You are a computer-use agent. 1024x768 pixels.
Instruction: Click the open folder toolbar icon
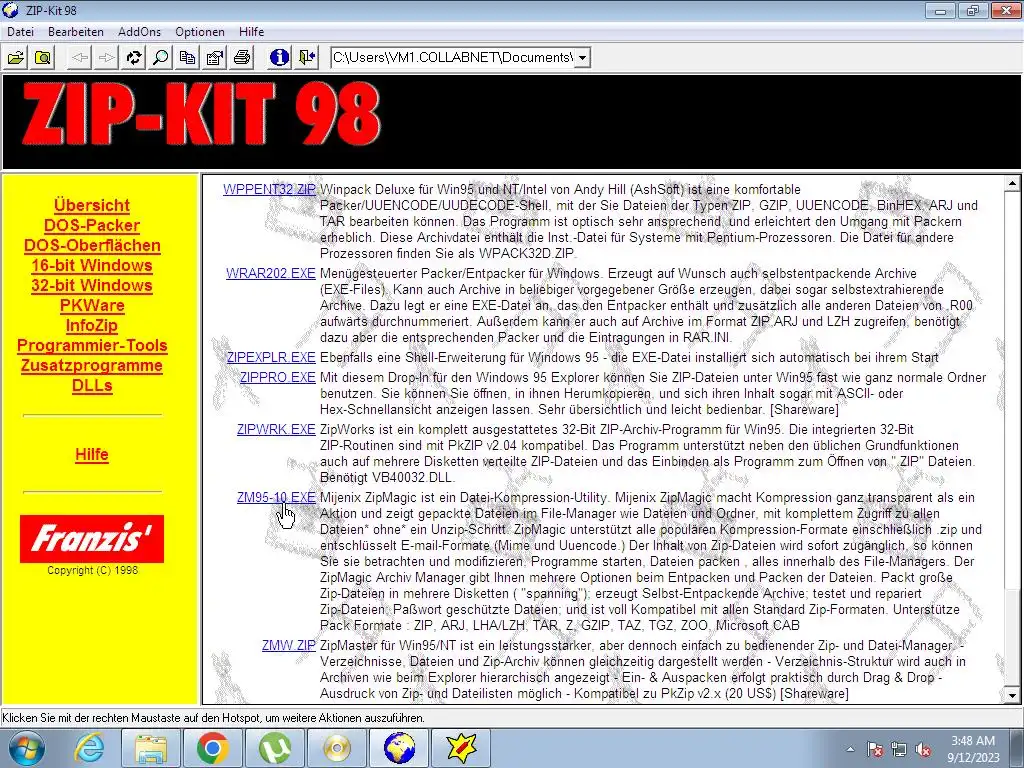[16, 57]
